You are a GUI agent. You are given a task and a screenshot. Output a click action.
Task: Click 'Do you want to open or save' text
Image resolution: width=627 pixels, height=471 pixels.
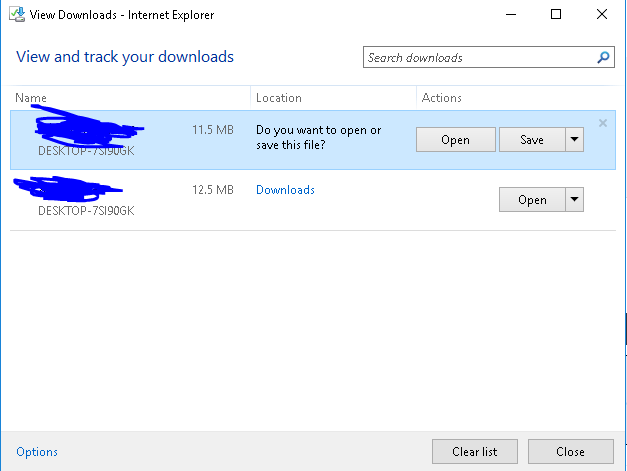coord(318,138)
